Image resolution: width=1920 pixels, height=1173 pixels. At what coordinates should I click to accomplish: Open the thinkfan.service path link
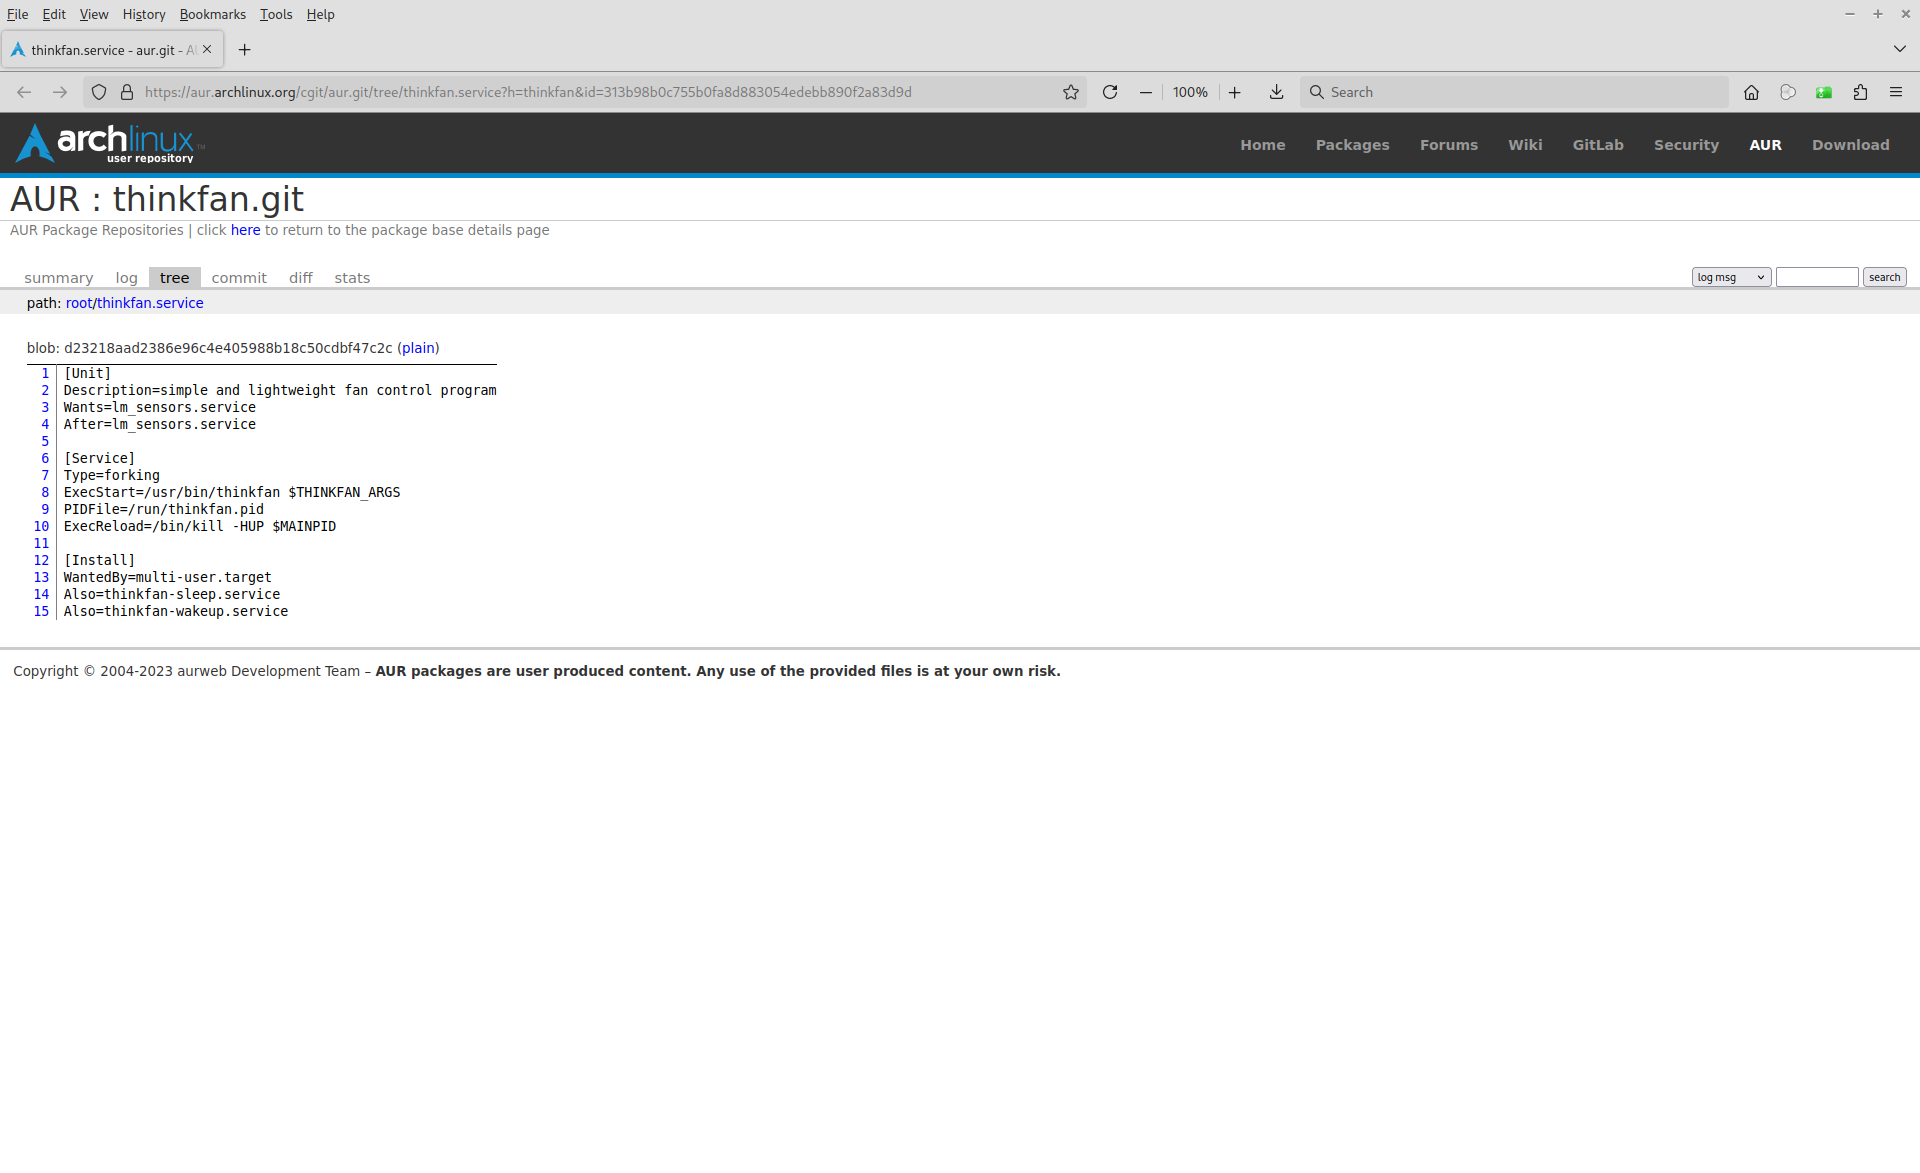tap(150, 303)
